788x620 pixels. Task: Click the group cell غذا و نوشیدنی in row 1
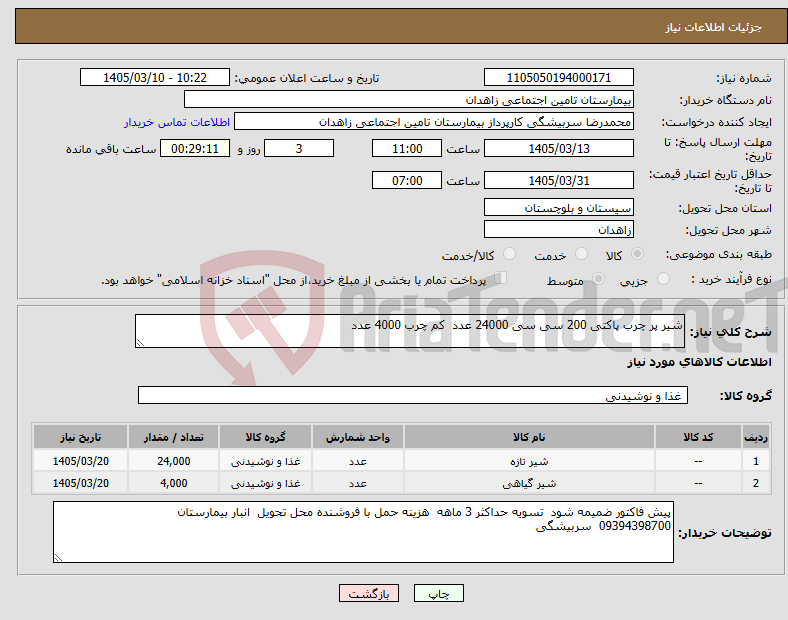tap(265, 461)
